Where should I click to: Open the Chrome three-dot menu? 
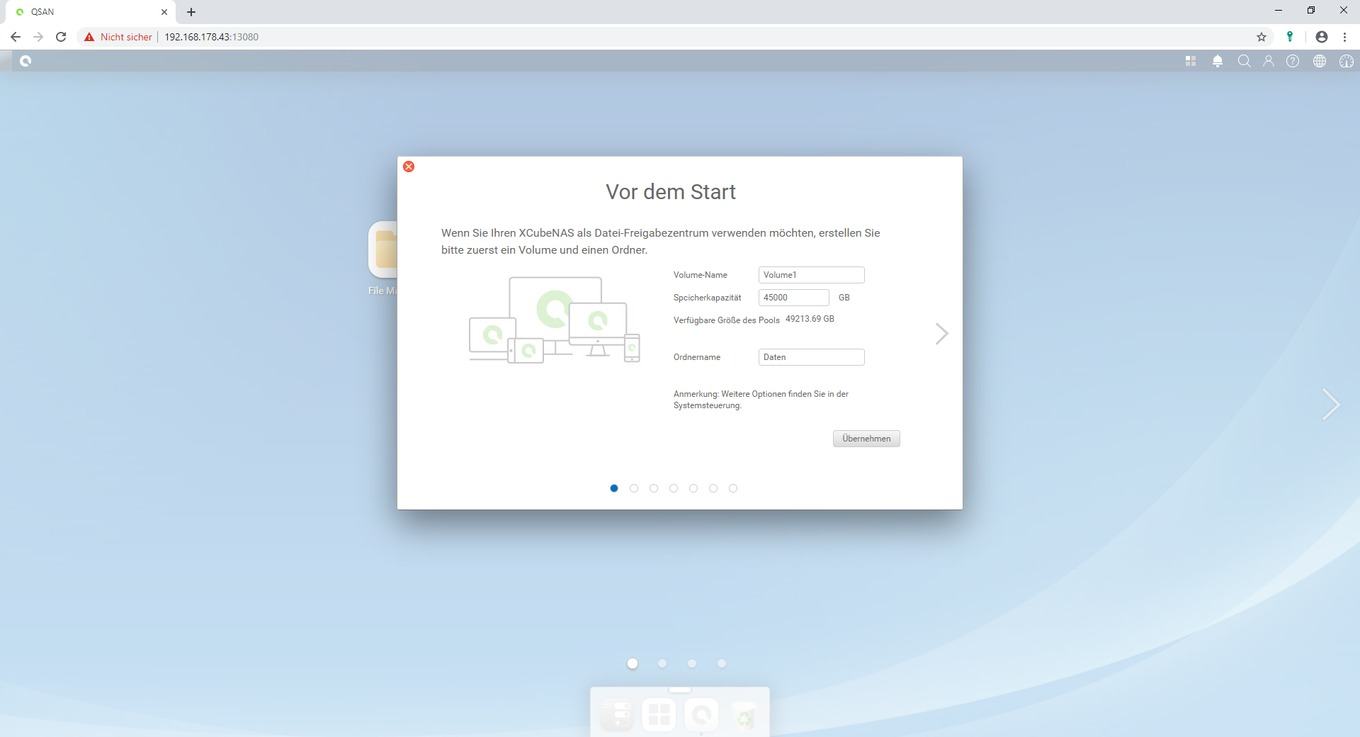pyautogui.click(x=1344, y=37)
